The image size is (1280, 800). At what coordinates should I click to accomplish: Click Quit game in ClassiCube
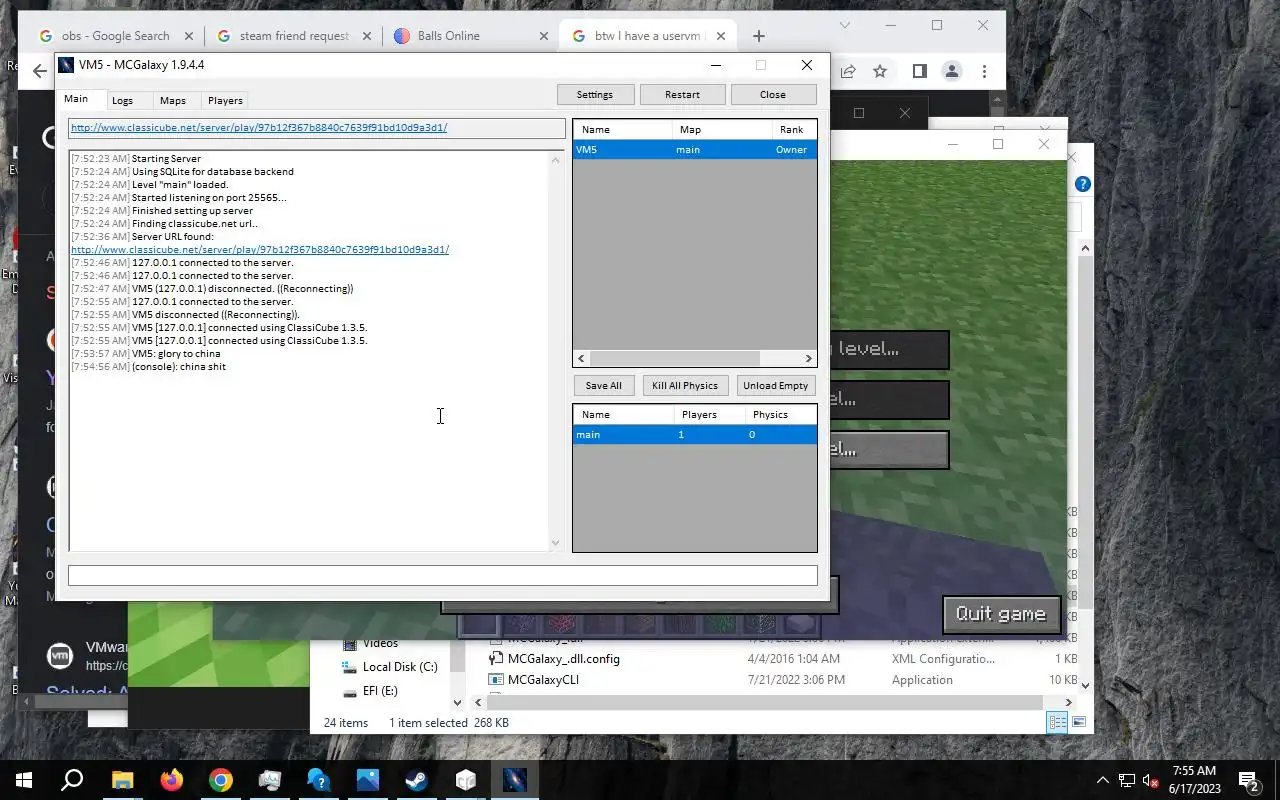1000,614
